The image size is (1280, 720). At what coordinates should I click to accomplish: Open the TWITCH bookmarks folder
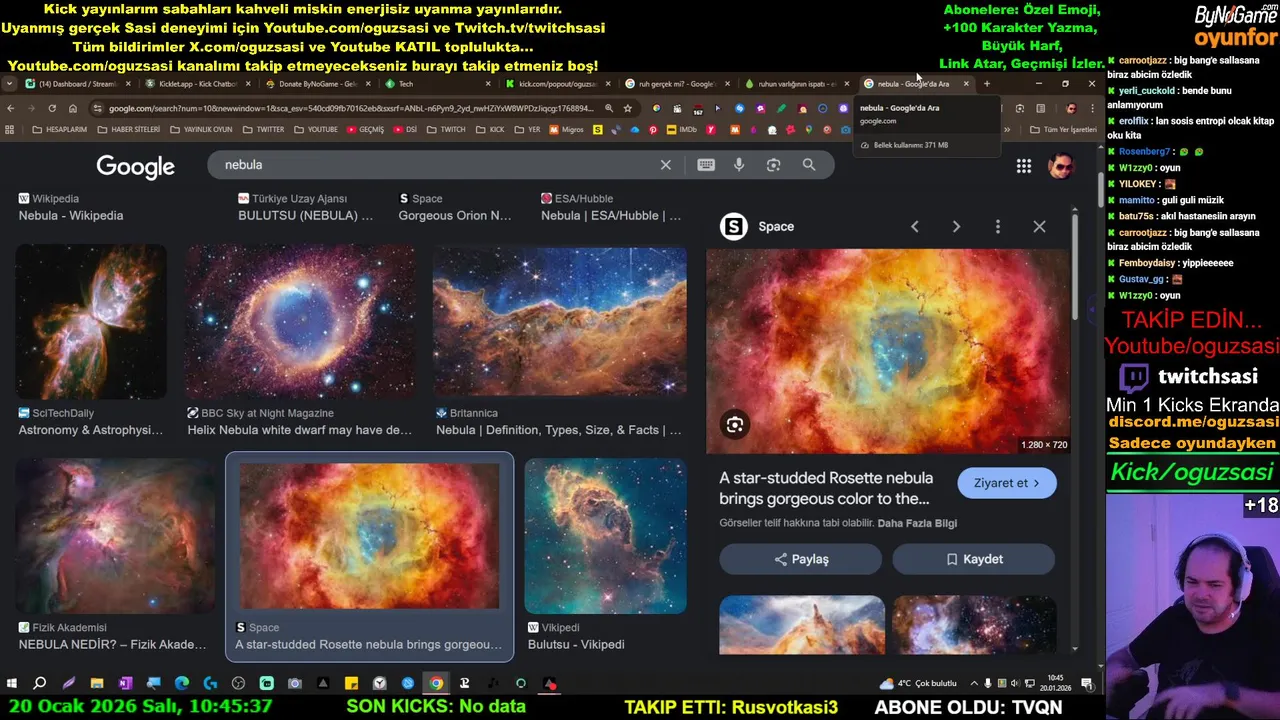point(446,129)
